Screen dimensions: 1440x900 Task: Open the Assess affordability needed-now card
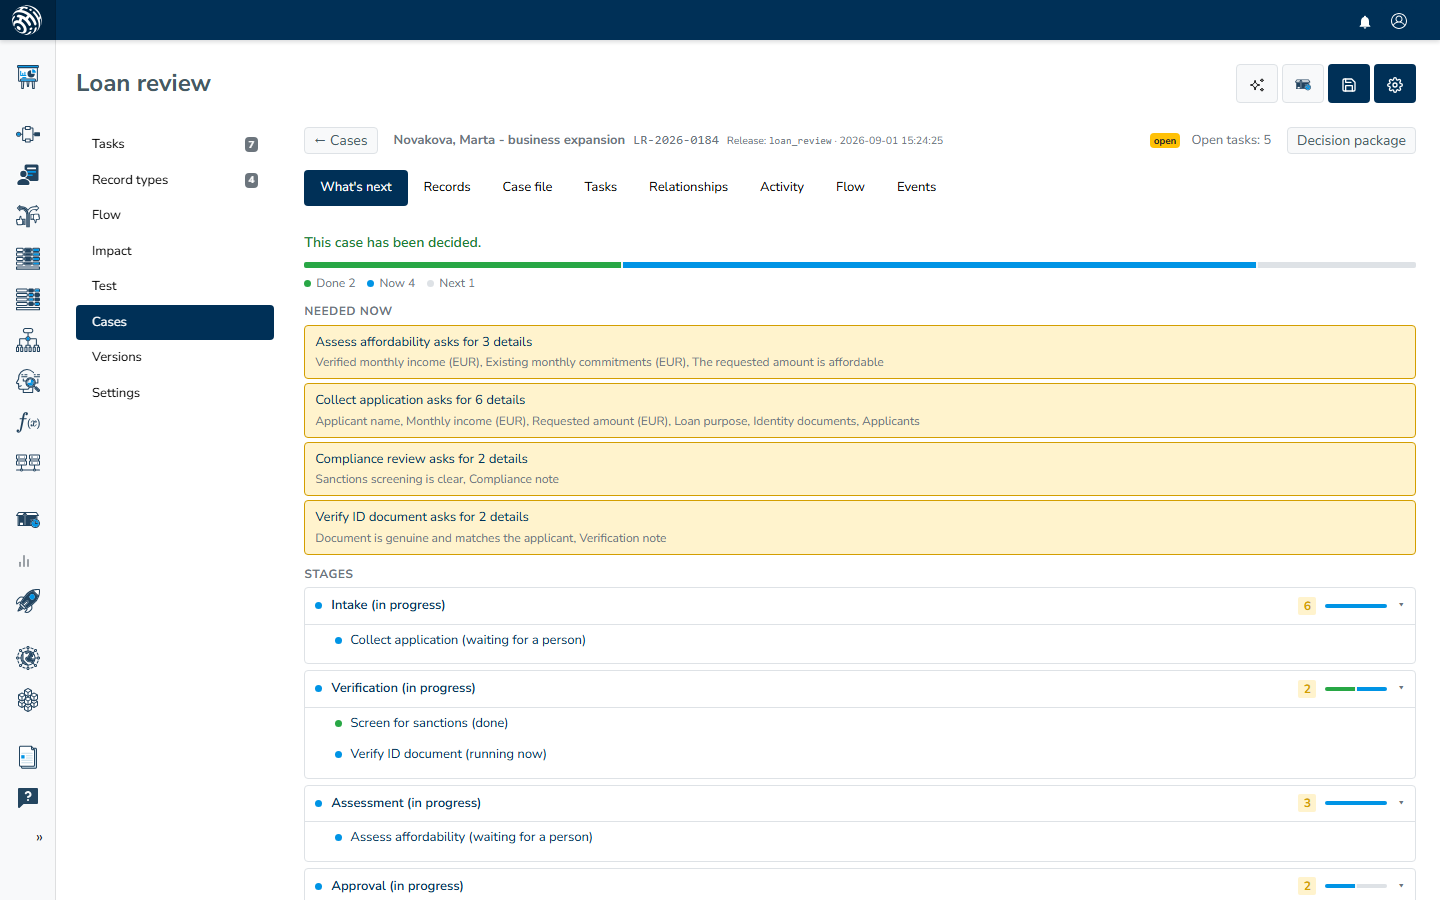point(860,352)
